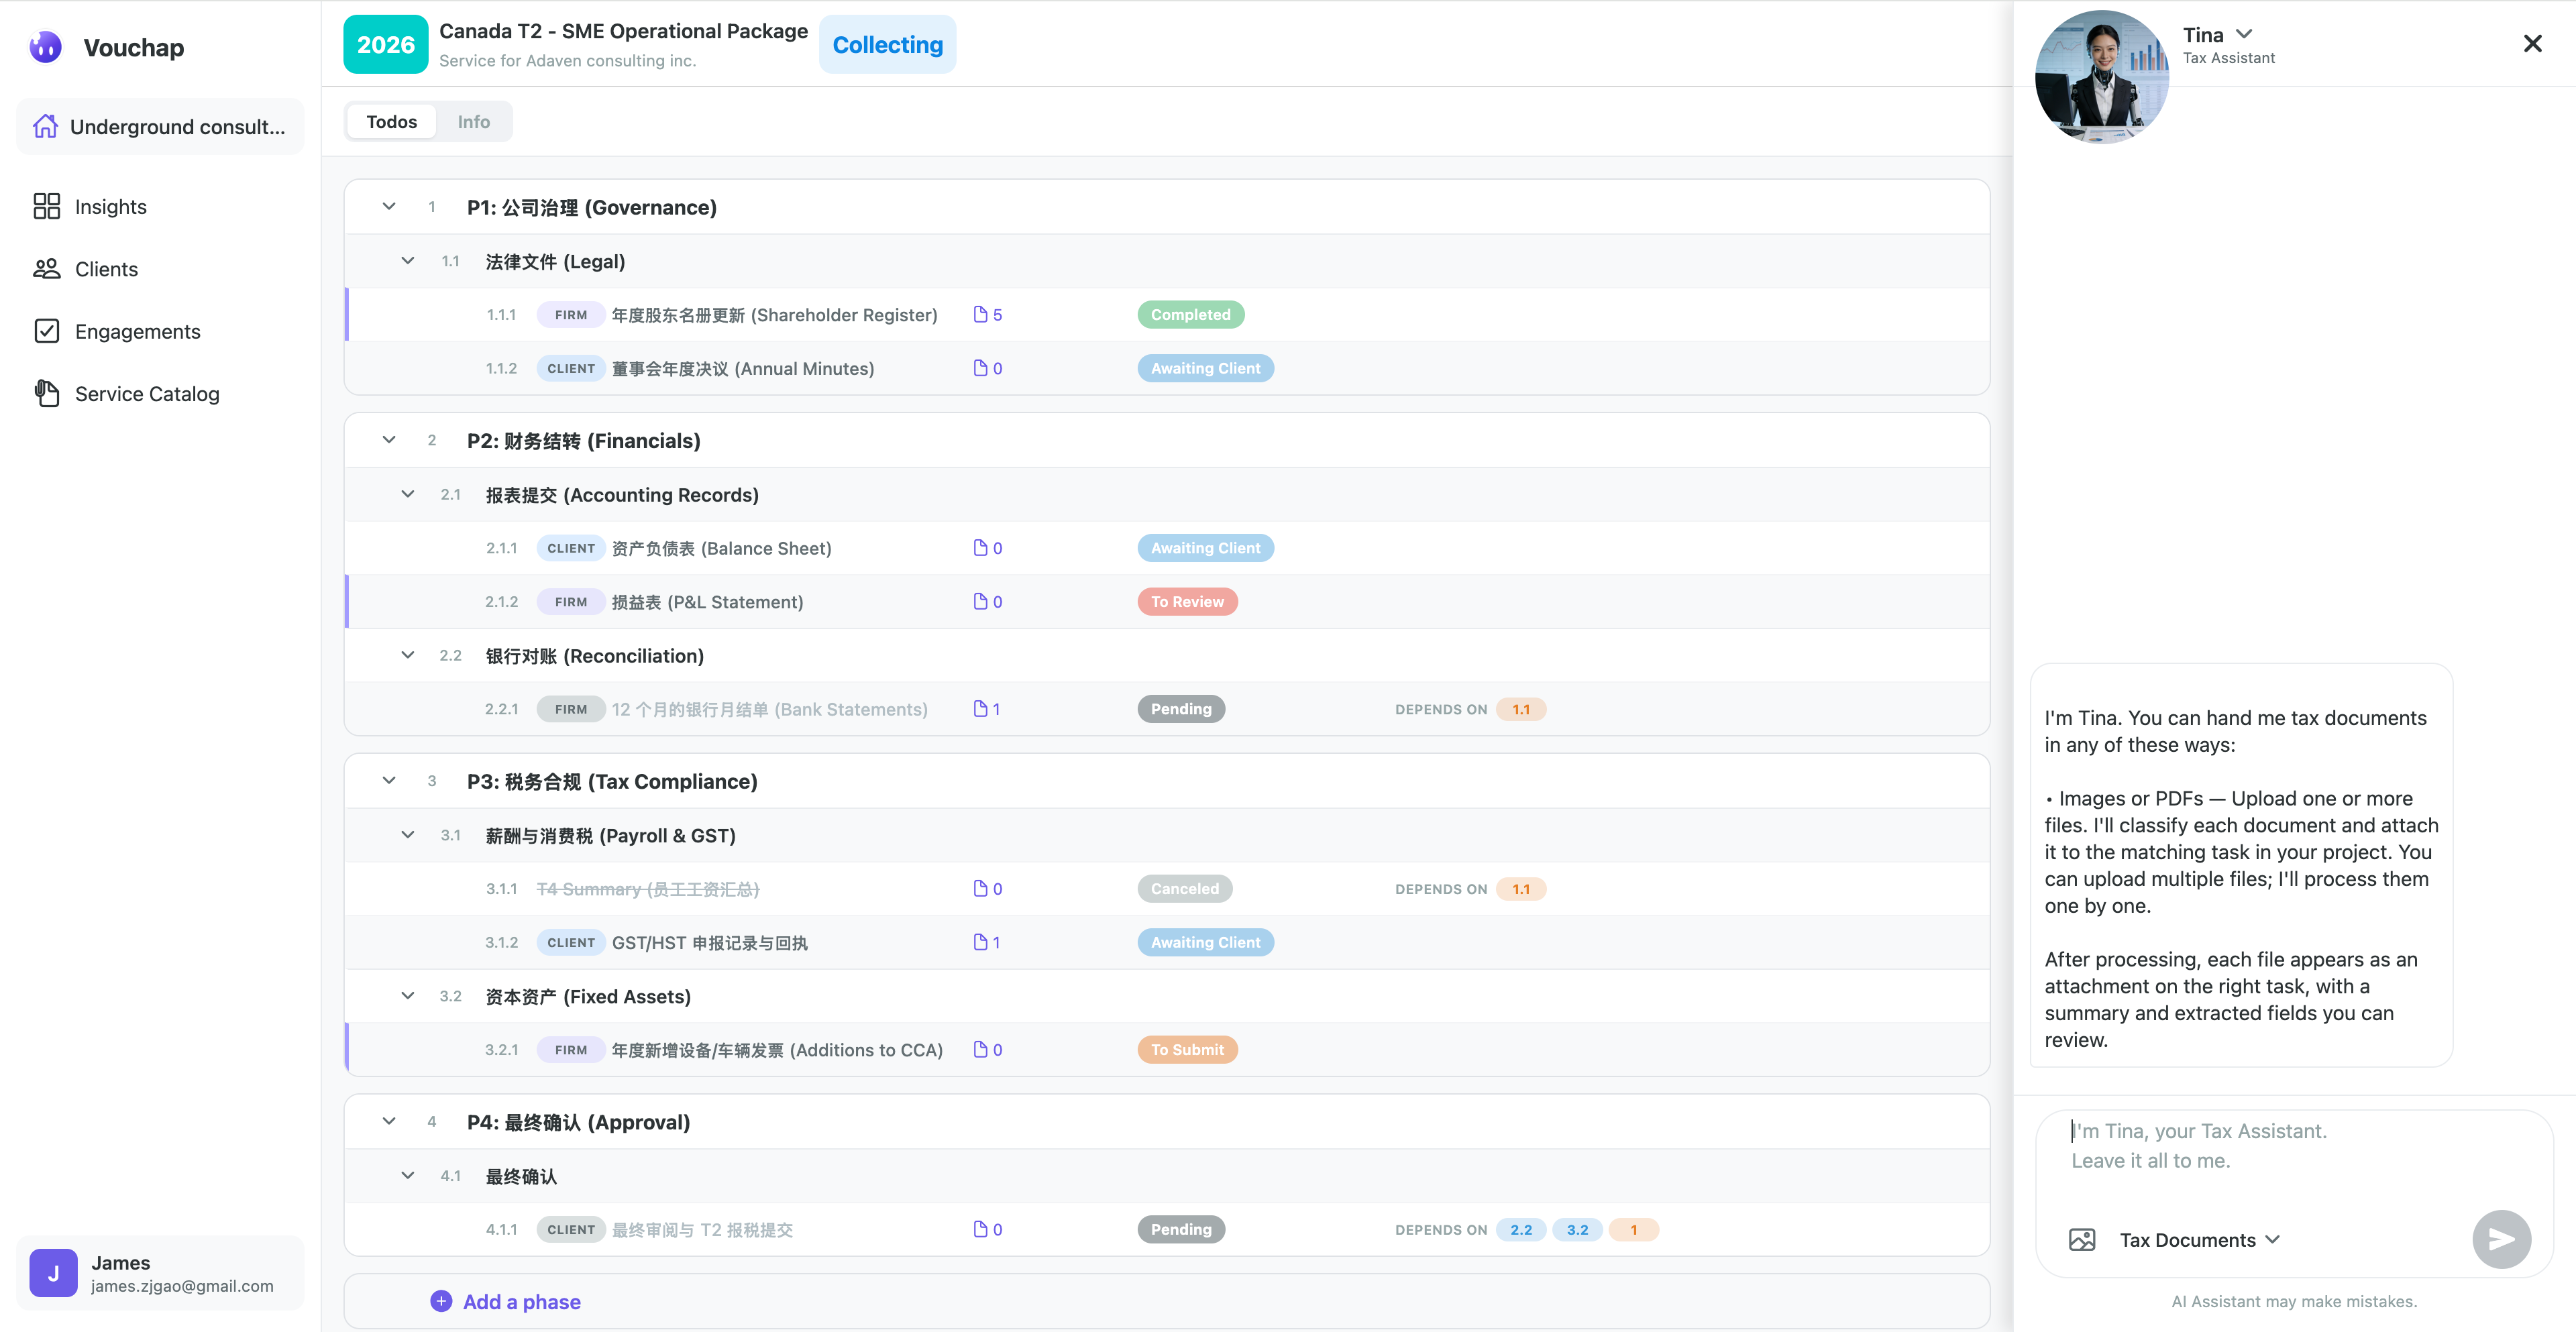The image size is (2576, 1332).
Task: Click the send message arrow icon
Action: [x=2503, y=1239]
